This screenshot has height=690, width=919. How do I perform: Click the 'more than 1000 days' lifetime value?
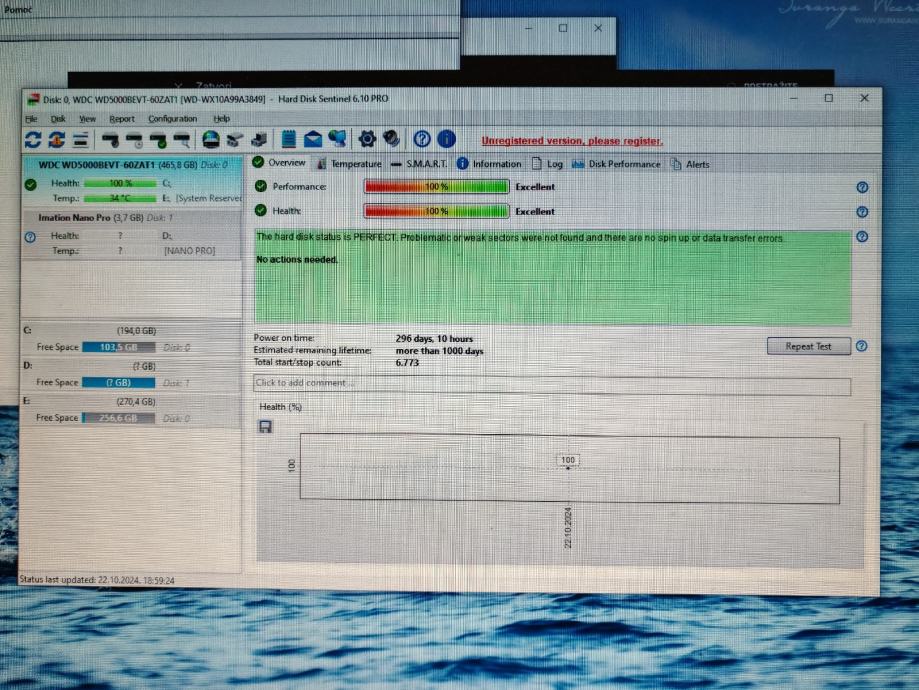pos(440,351)
